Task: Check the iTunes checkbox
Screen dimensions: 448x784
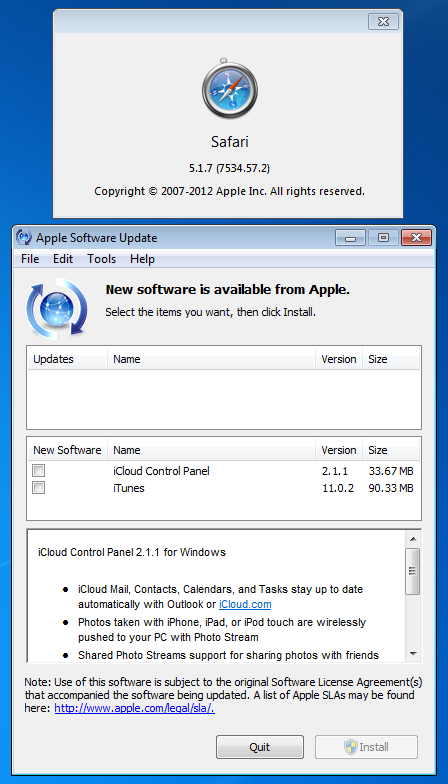Action: 38,488
